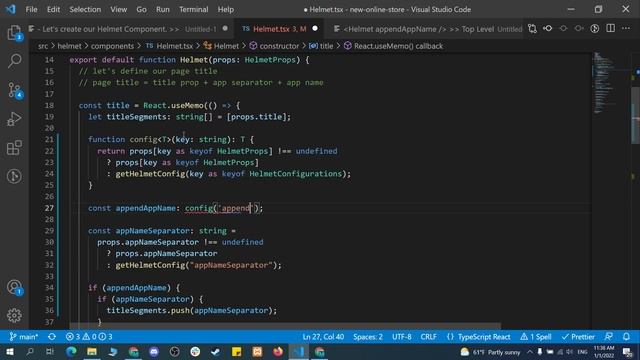The image size is (640, 360).
Task: Click the React.useMemo() callback breadcrumb
Action: pyautogui.click(x=393, y=46)
